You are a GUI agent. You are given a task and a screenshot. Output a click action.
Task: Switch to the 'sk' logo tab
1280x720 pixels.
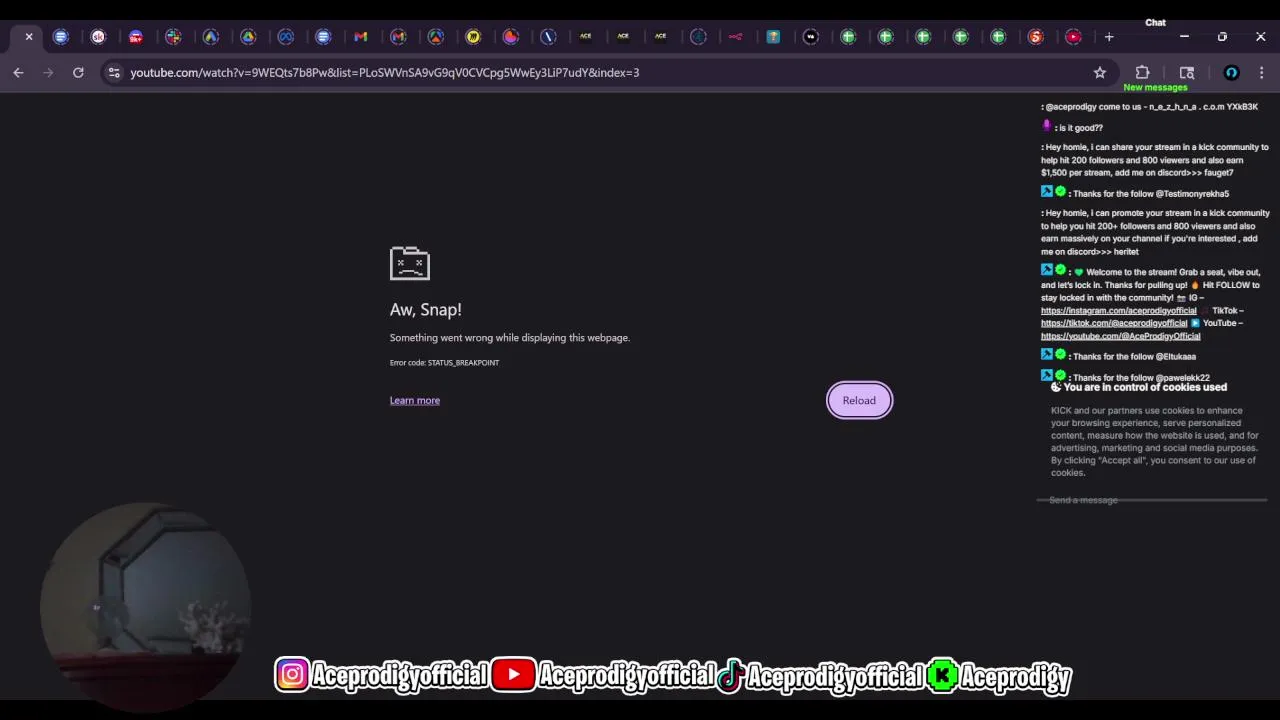[x=98, y=37]
